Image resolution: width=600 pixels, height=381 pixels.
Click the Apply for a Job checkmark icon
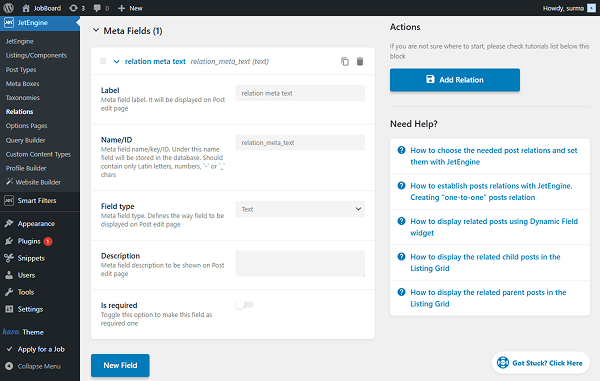click(10, 349)
